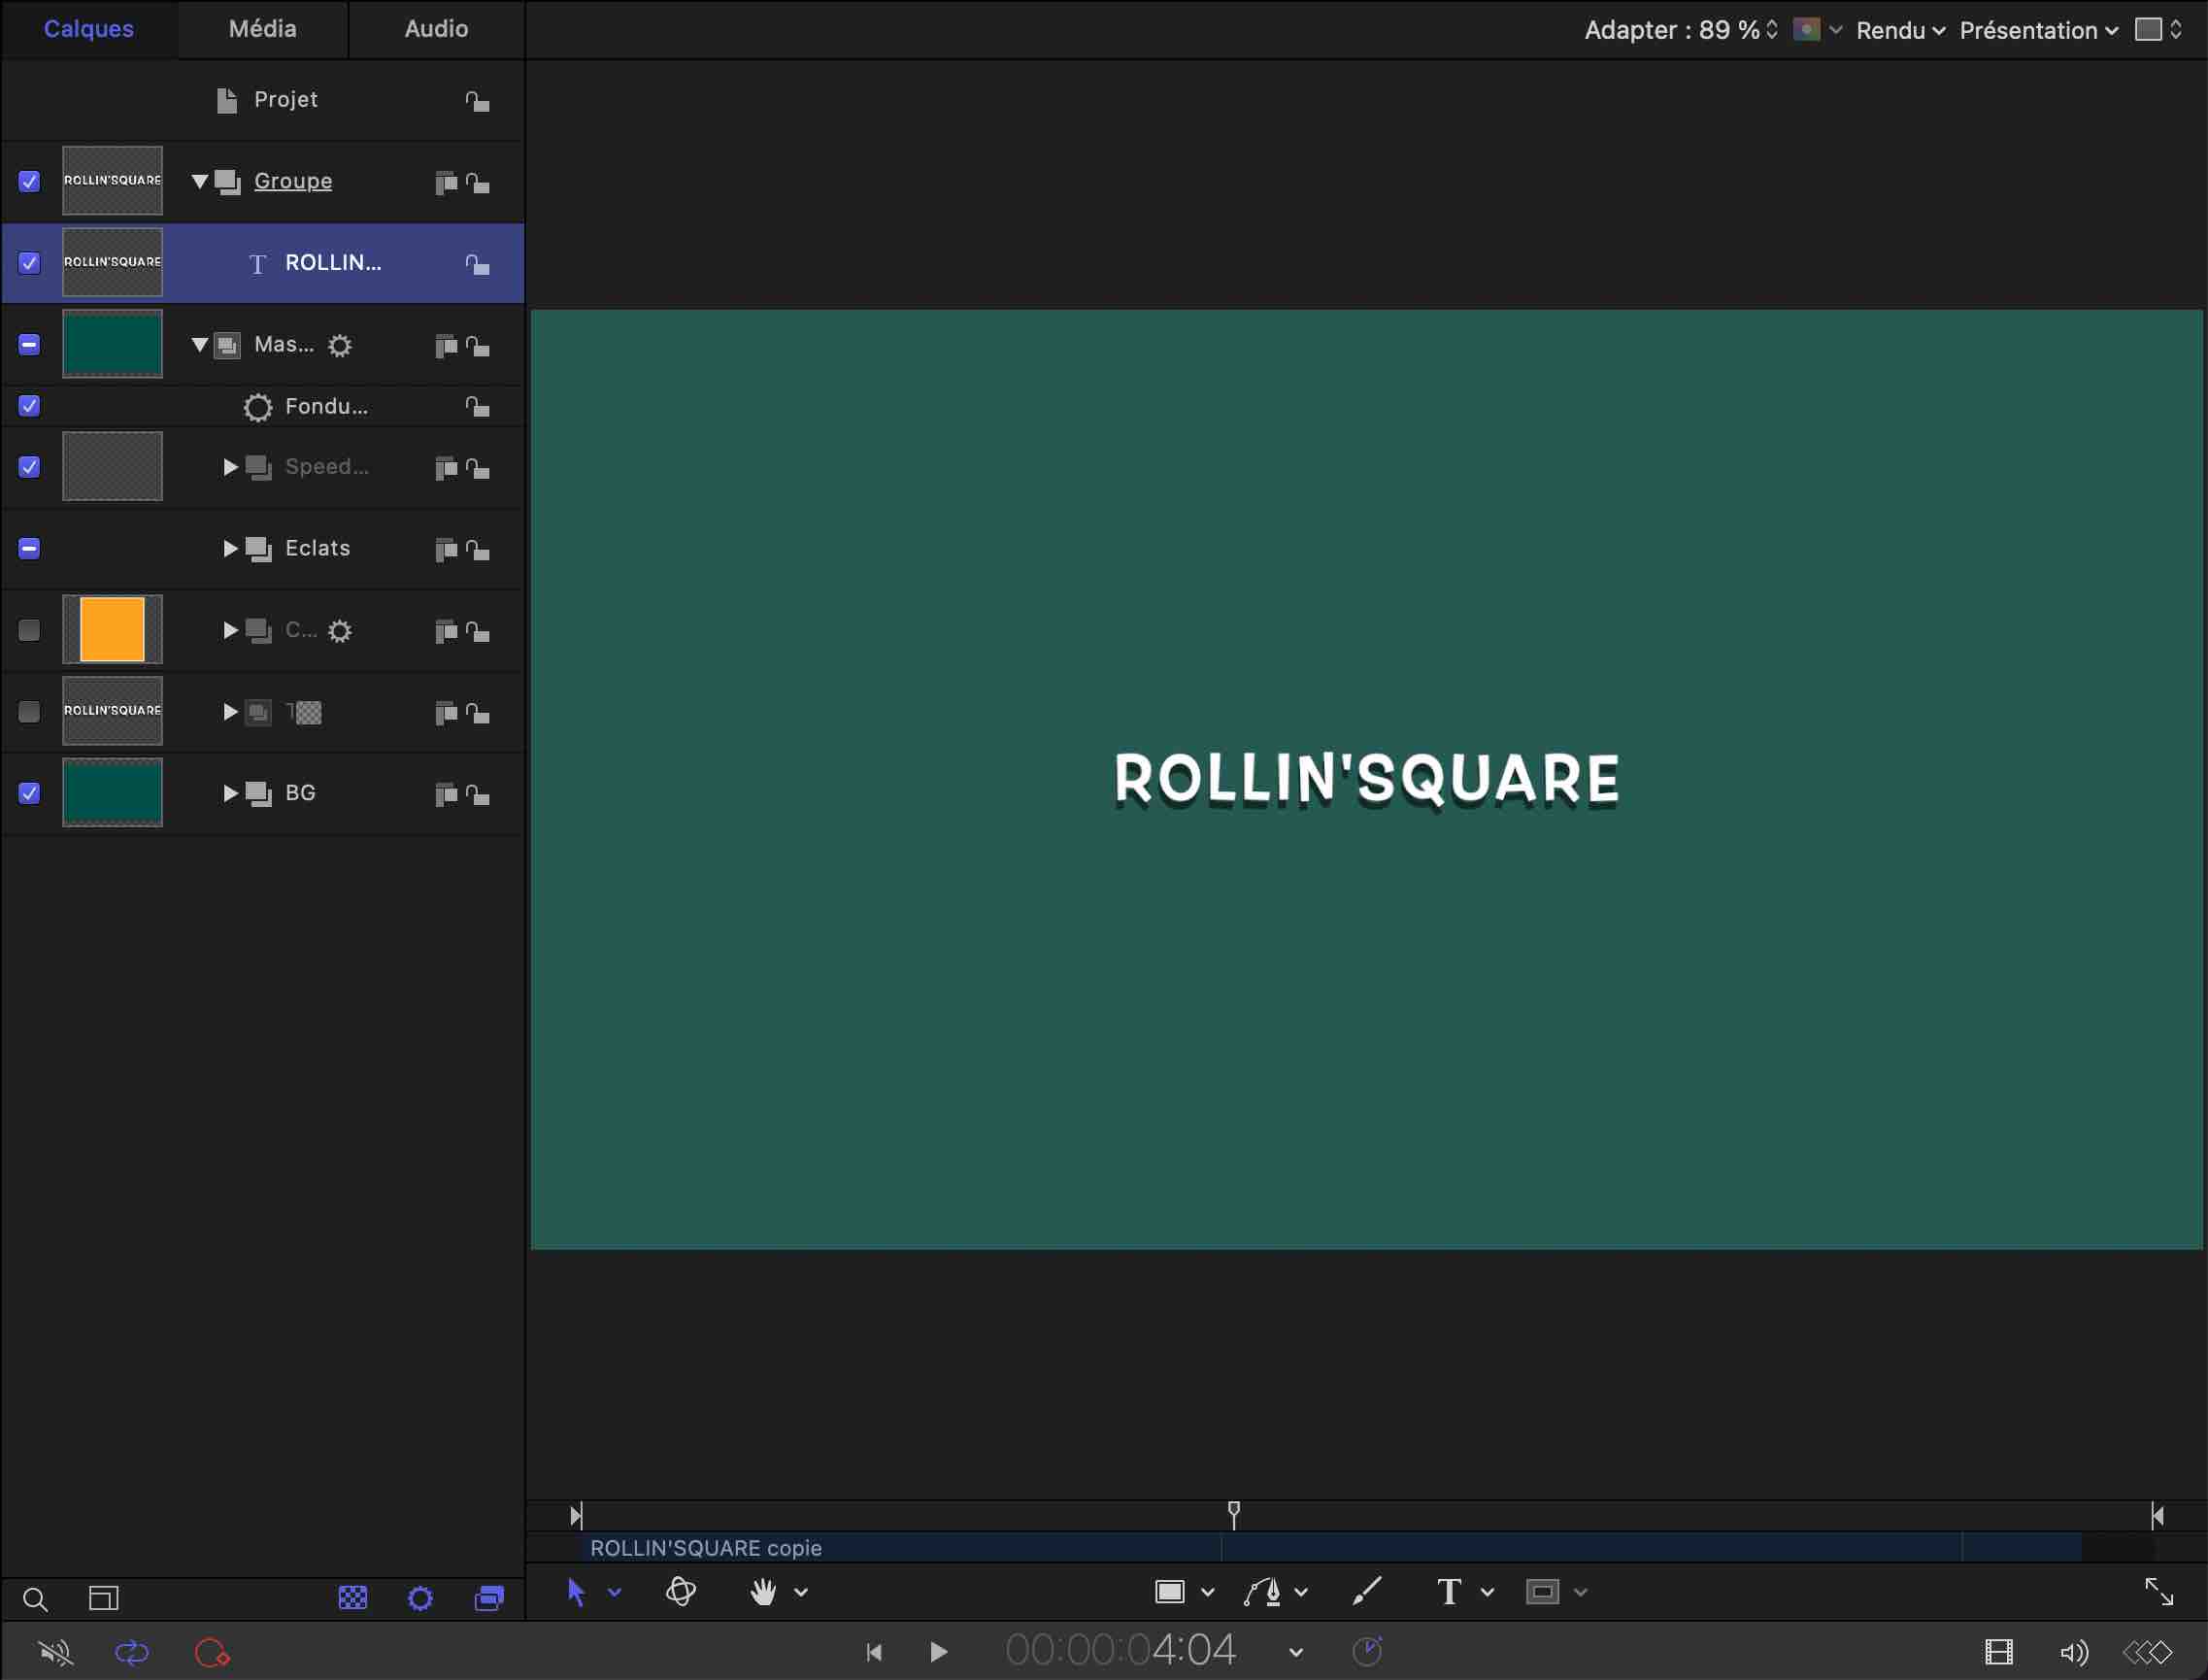Click the Groupe layer thumbnail
Screen dimensions: 2208x1680
click(x=112, y=181)
